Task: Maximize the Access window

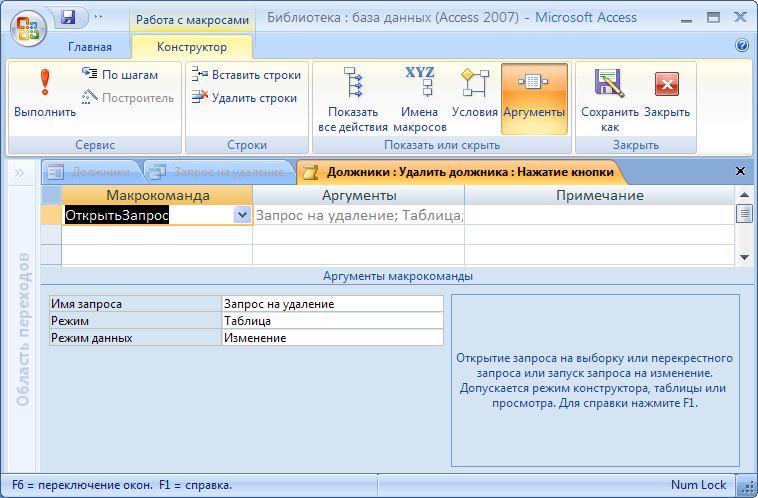Action: (x=713, y=18)
